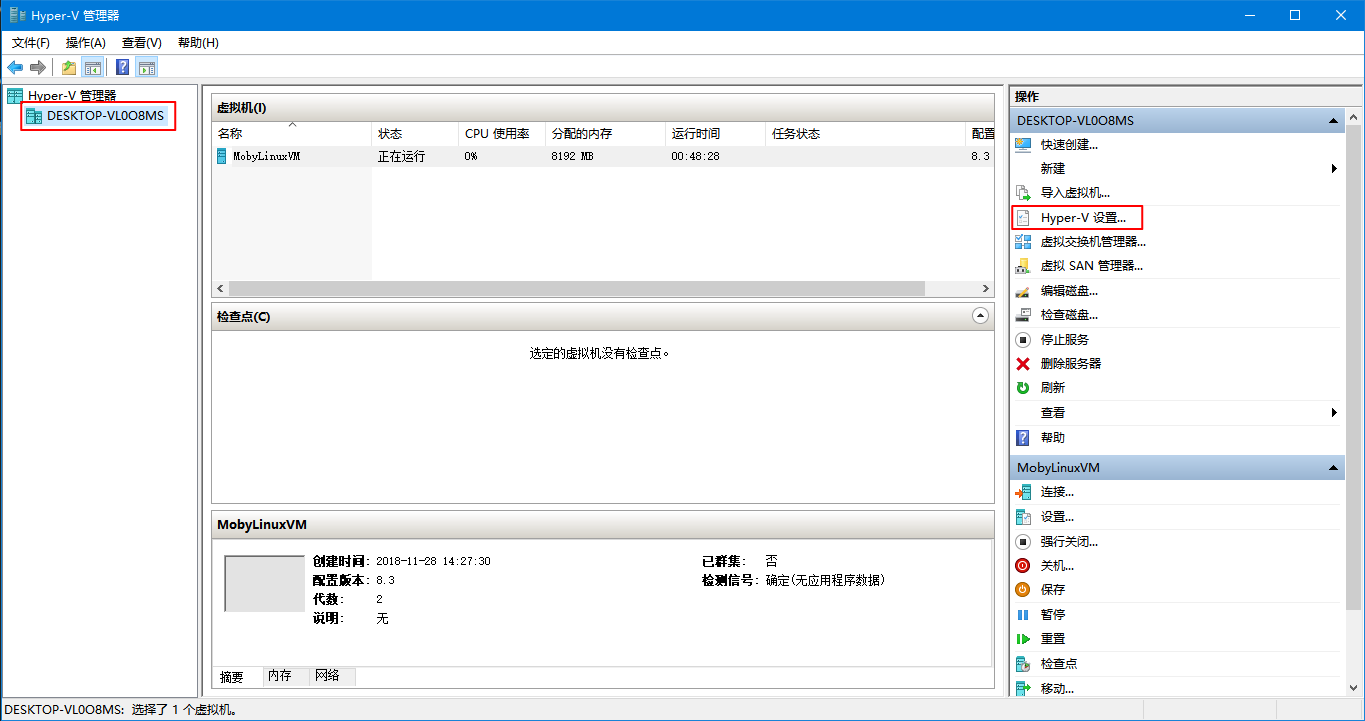Click the 编辑磁盘 icon
This screenshot has height=721, width=1365.
click(1023, 291)
